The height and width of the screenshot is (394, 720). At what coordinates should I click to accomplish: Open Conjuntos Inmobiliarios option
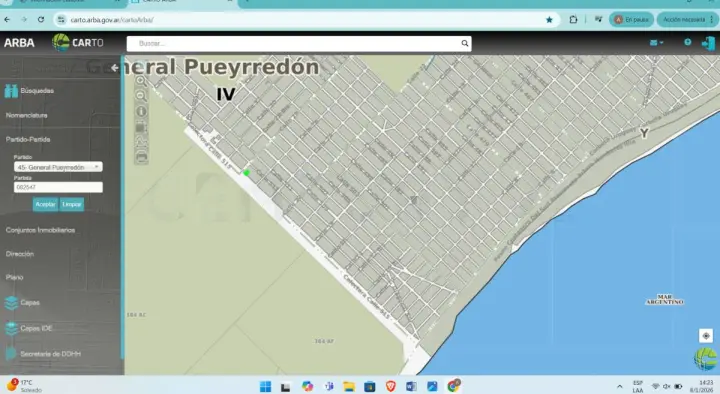tap(40, 230)
